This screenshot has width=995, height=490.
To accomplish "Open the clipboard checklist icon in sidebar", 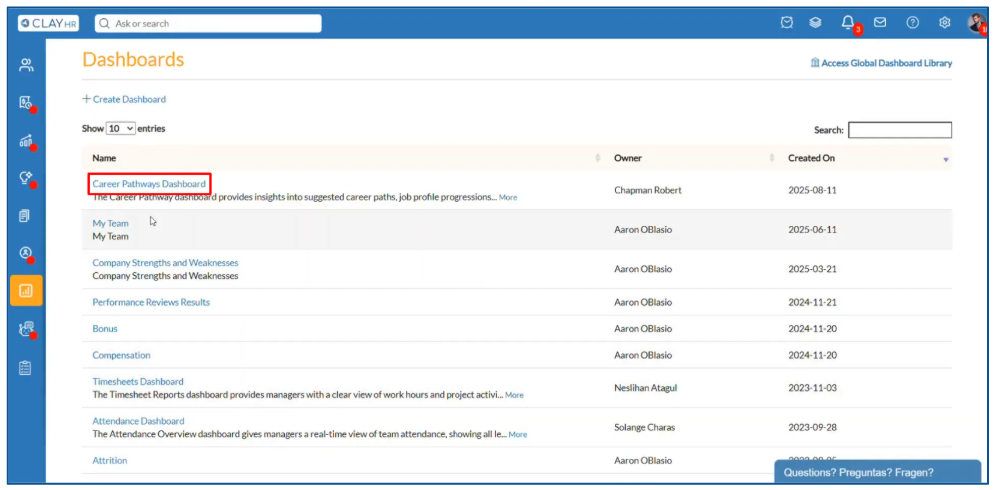I will [x=25, y=368].
